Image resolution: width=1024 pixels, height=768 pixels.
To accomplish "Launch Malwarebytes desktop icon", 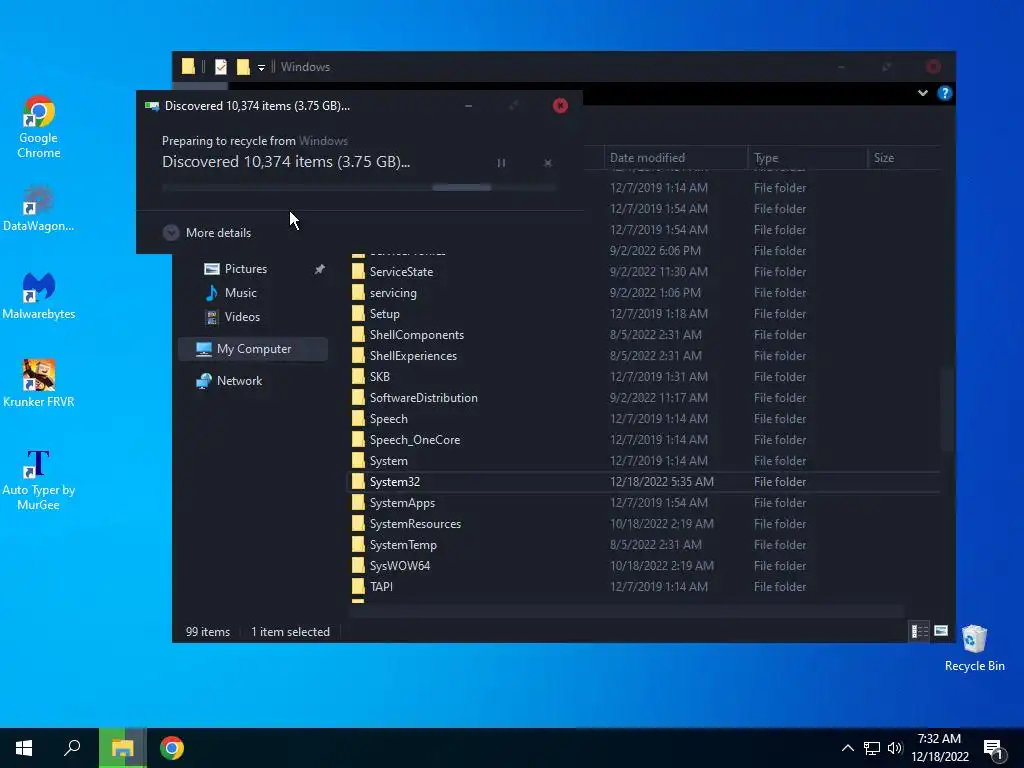I will (x=39, y=295).
